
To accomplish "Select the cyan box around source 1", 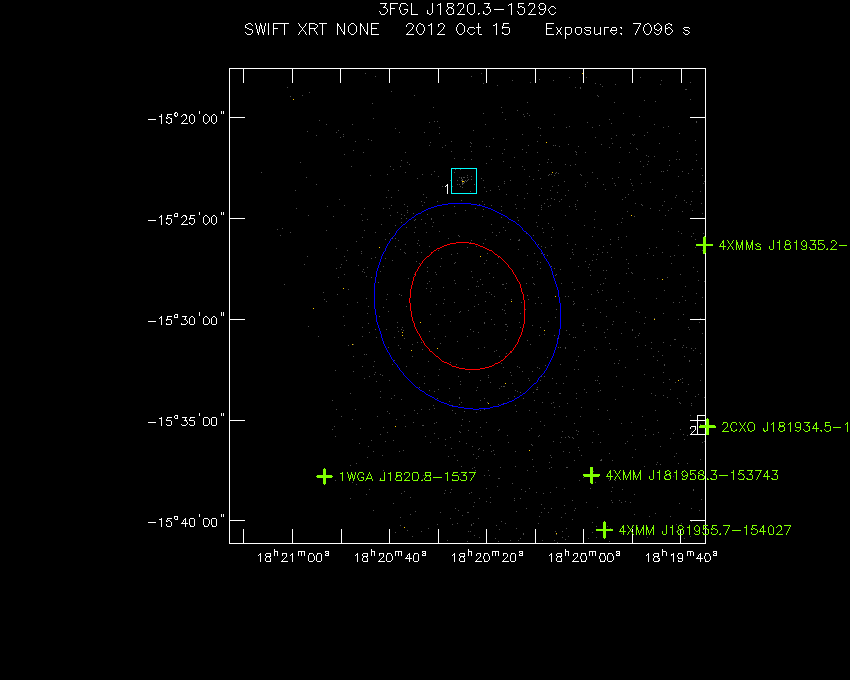I will (464, 181).
